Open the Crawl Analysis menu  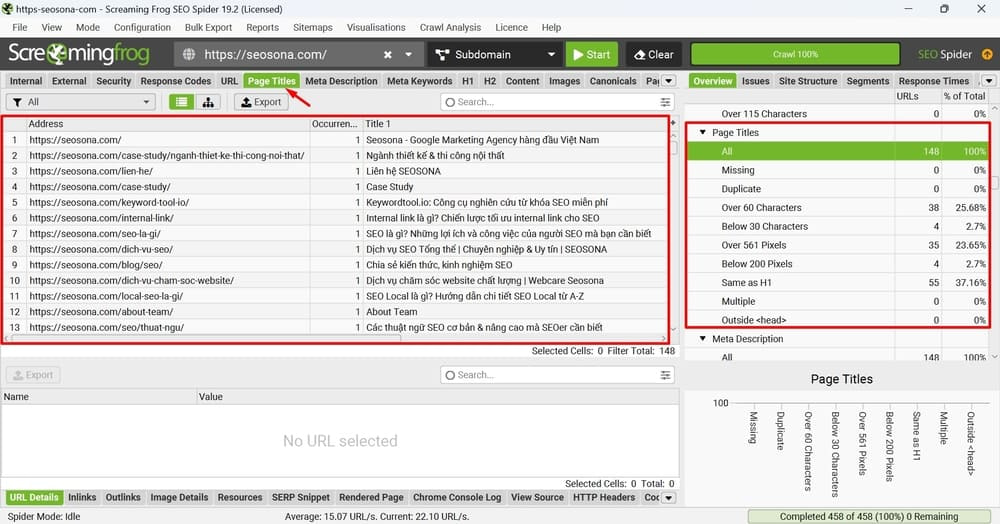[x=448, y=27]
